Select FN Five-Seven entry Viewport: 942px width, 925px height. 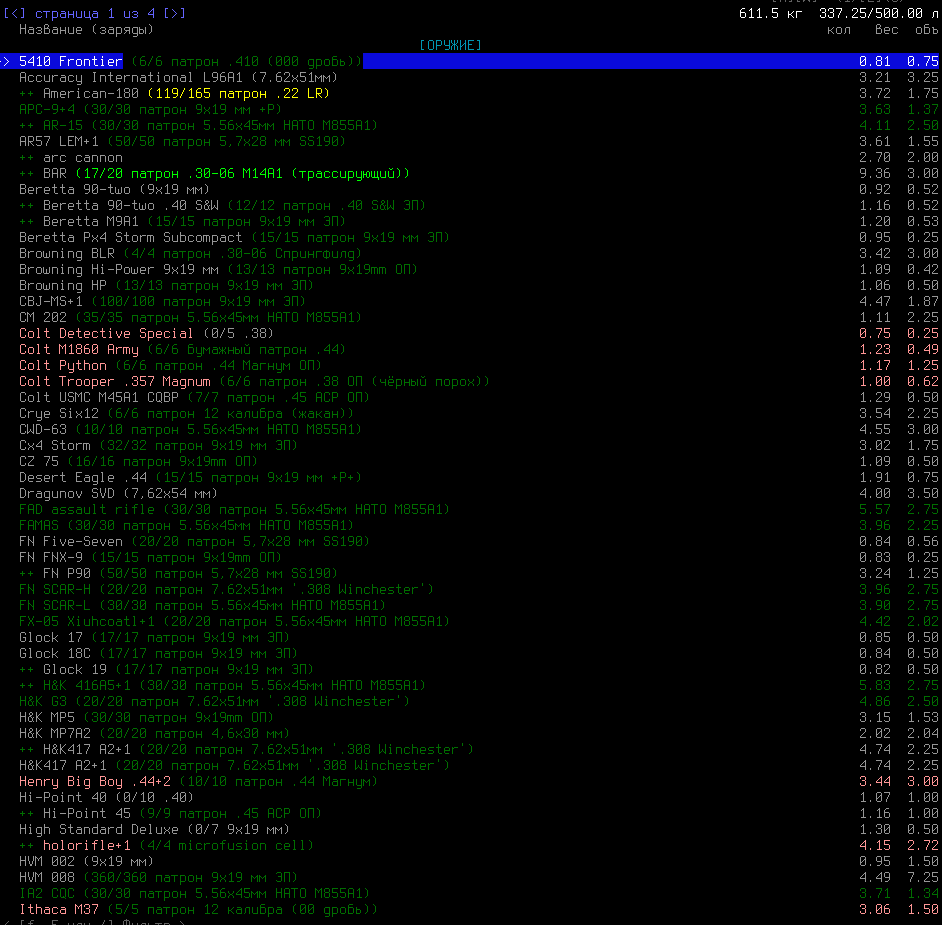471,542
